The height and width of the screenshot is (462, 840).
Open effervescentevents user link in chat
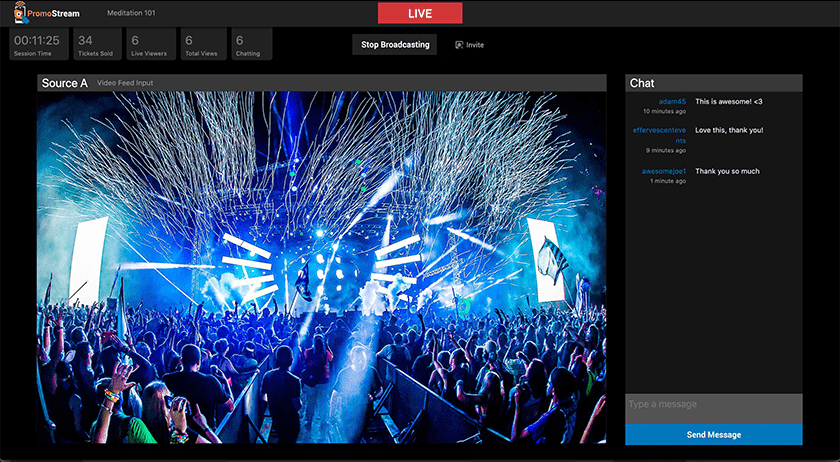(660, 135)
